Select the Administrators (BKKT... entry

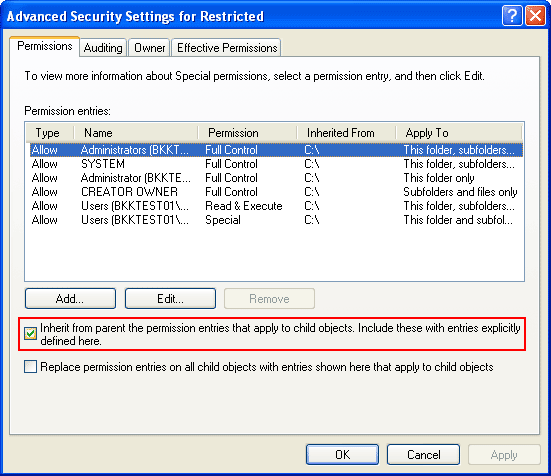pos(276,150)
